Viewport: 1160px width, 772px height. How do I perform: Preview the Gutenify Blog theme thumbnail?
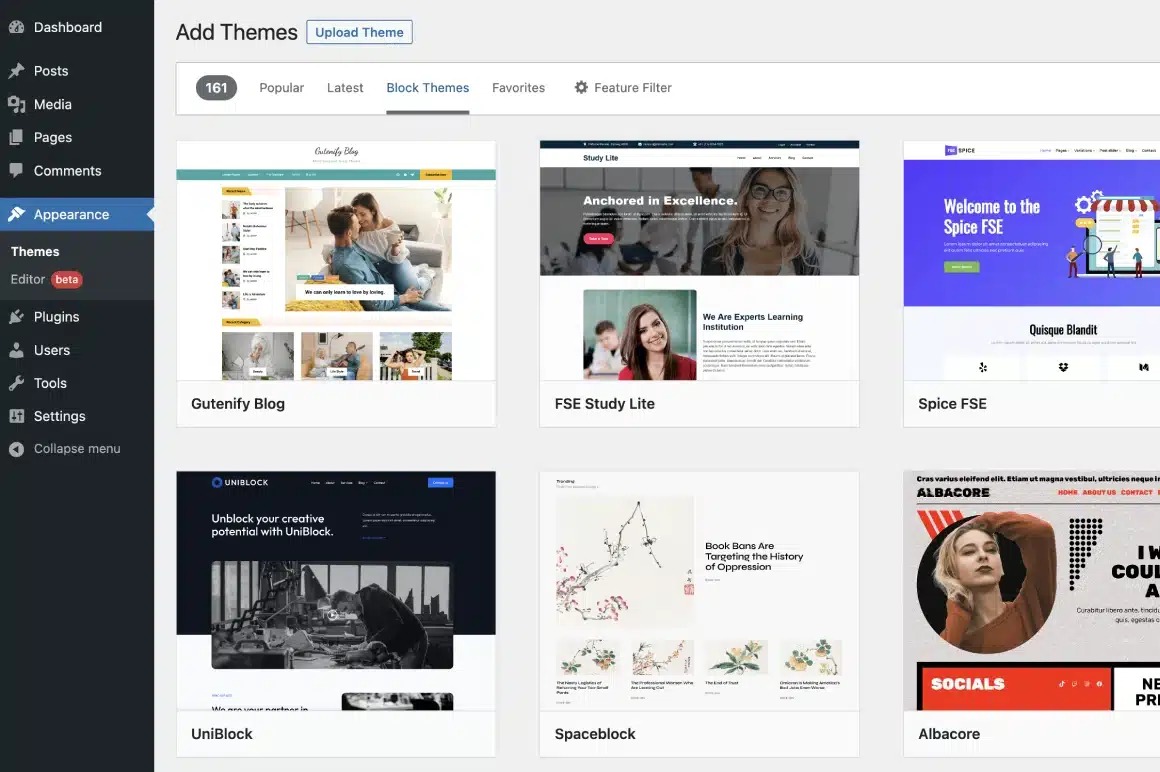(x=336, y=260)
